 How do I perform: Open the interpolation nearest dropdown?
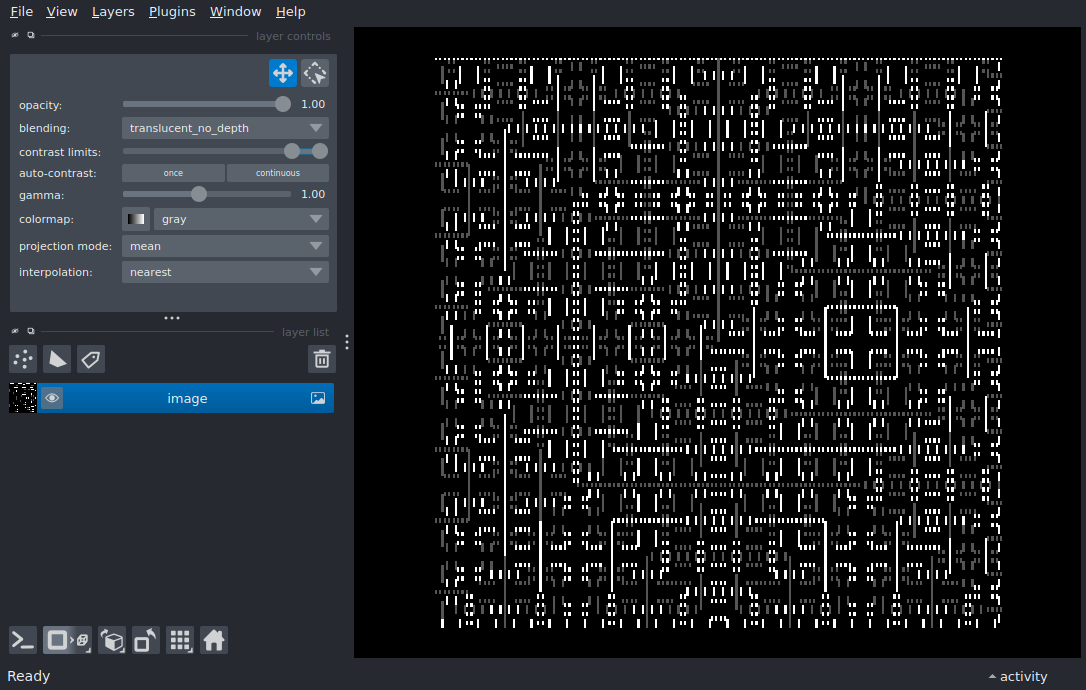pos(225,272)
